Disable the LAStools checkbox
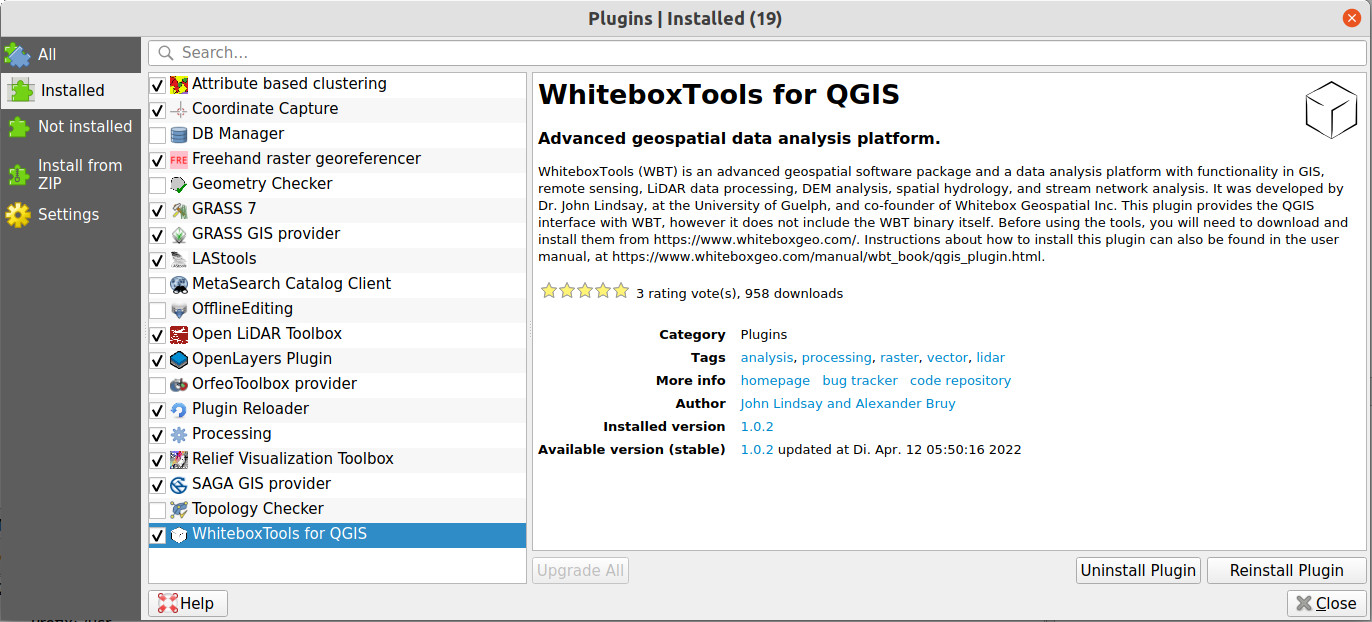The height and width of the screenshot is (622, 1372). [158, 260]
